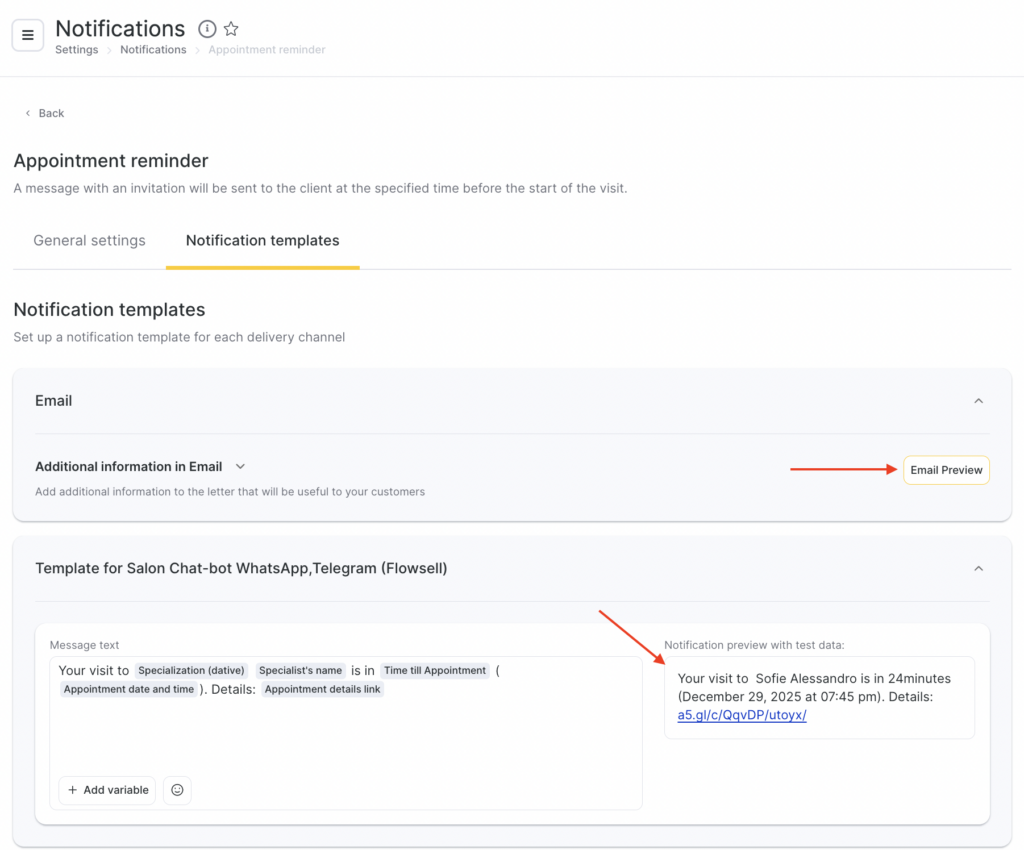Expand Additional information in Email dropdown
This screenshot has height=850, width=1024.
coord(240,466)
